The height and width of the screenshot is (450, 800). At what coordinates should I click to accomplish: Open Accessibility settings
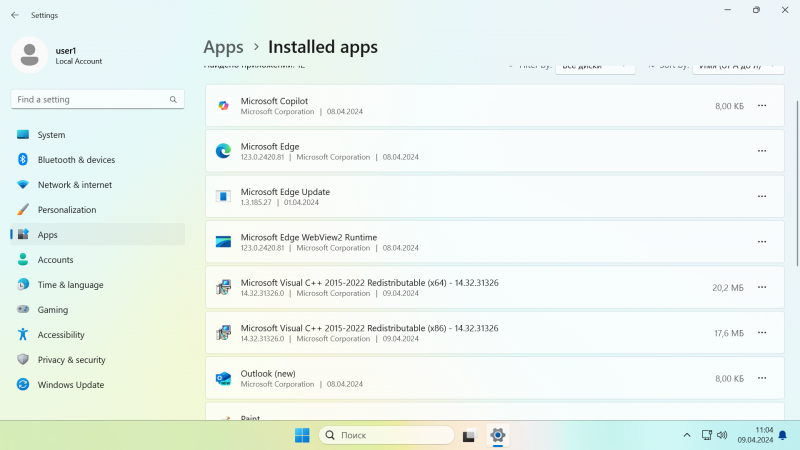click(x=97, y=335)
